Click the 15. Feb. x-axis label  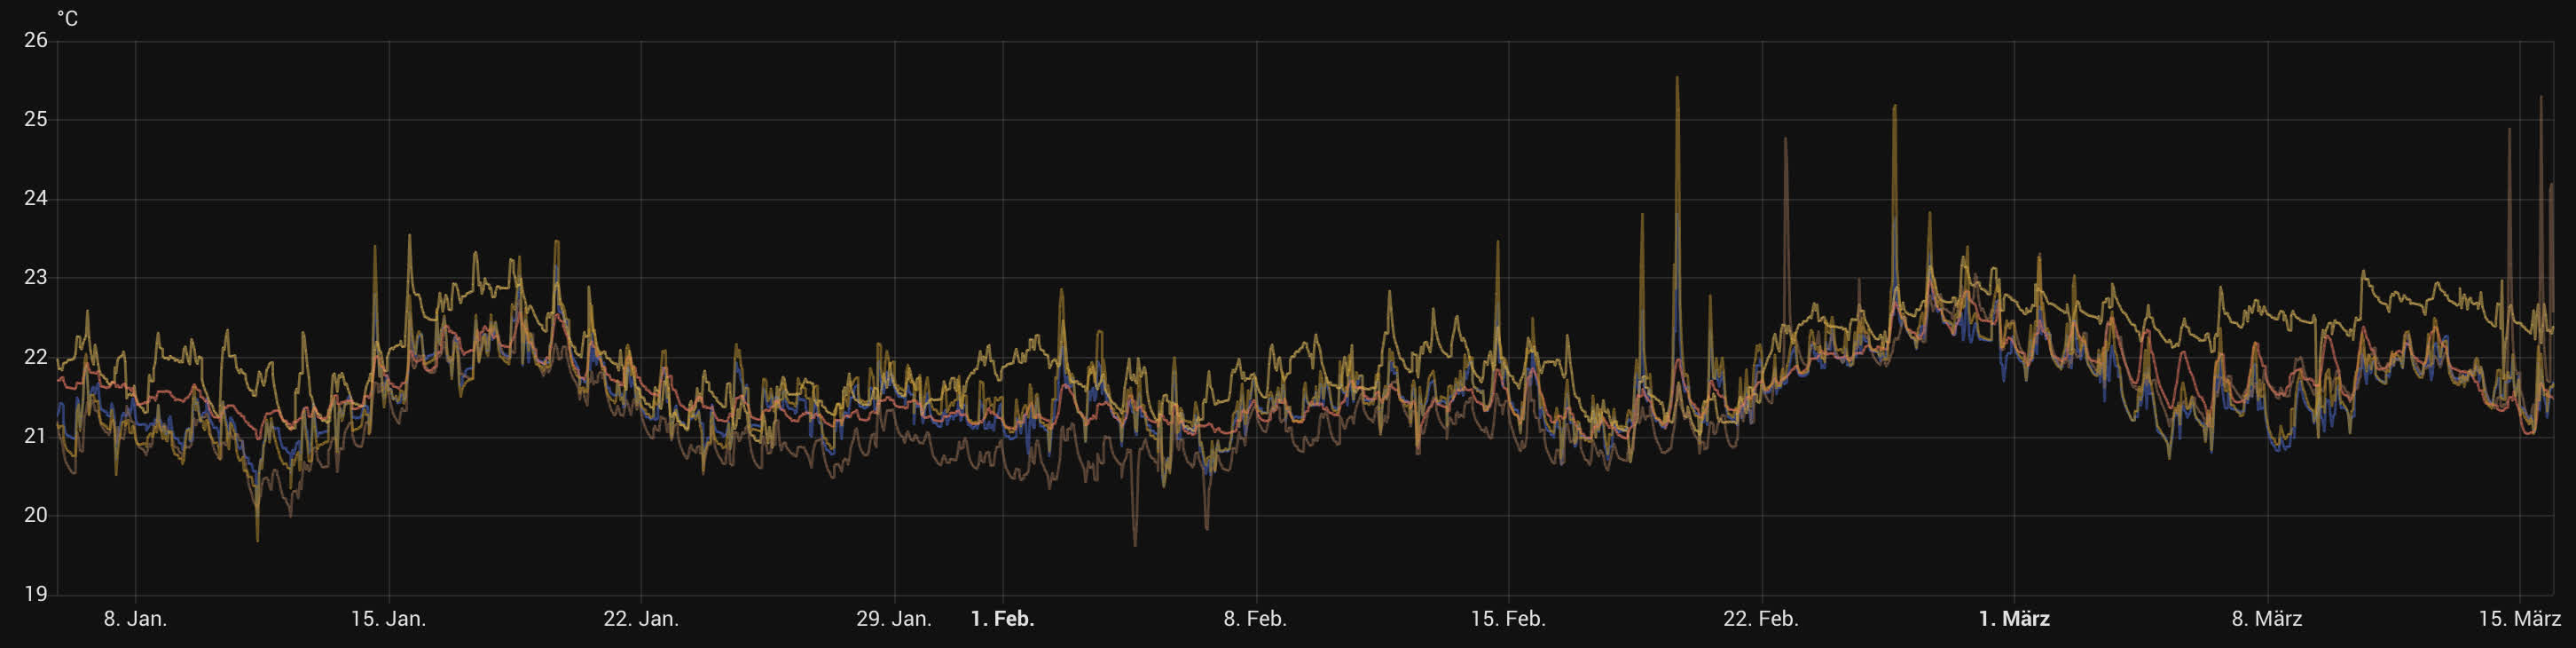point(1508,619)
